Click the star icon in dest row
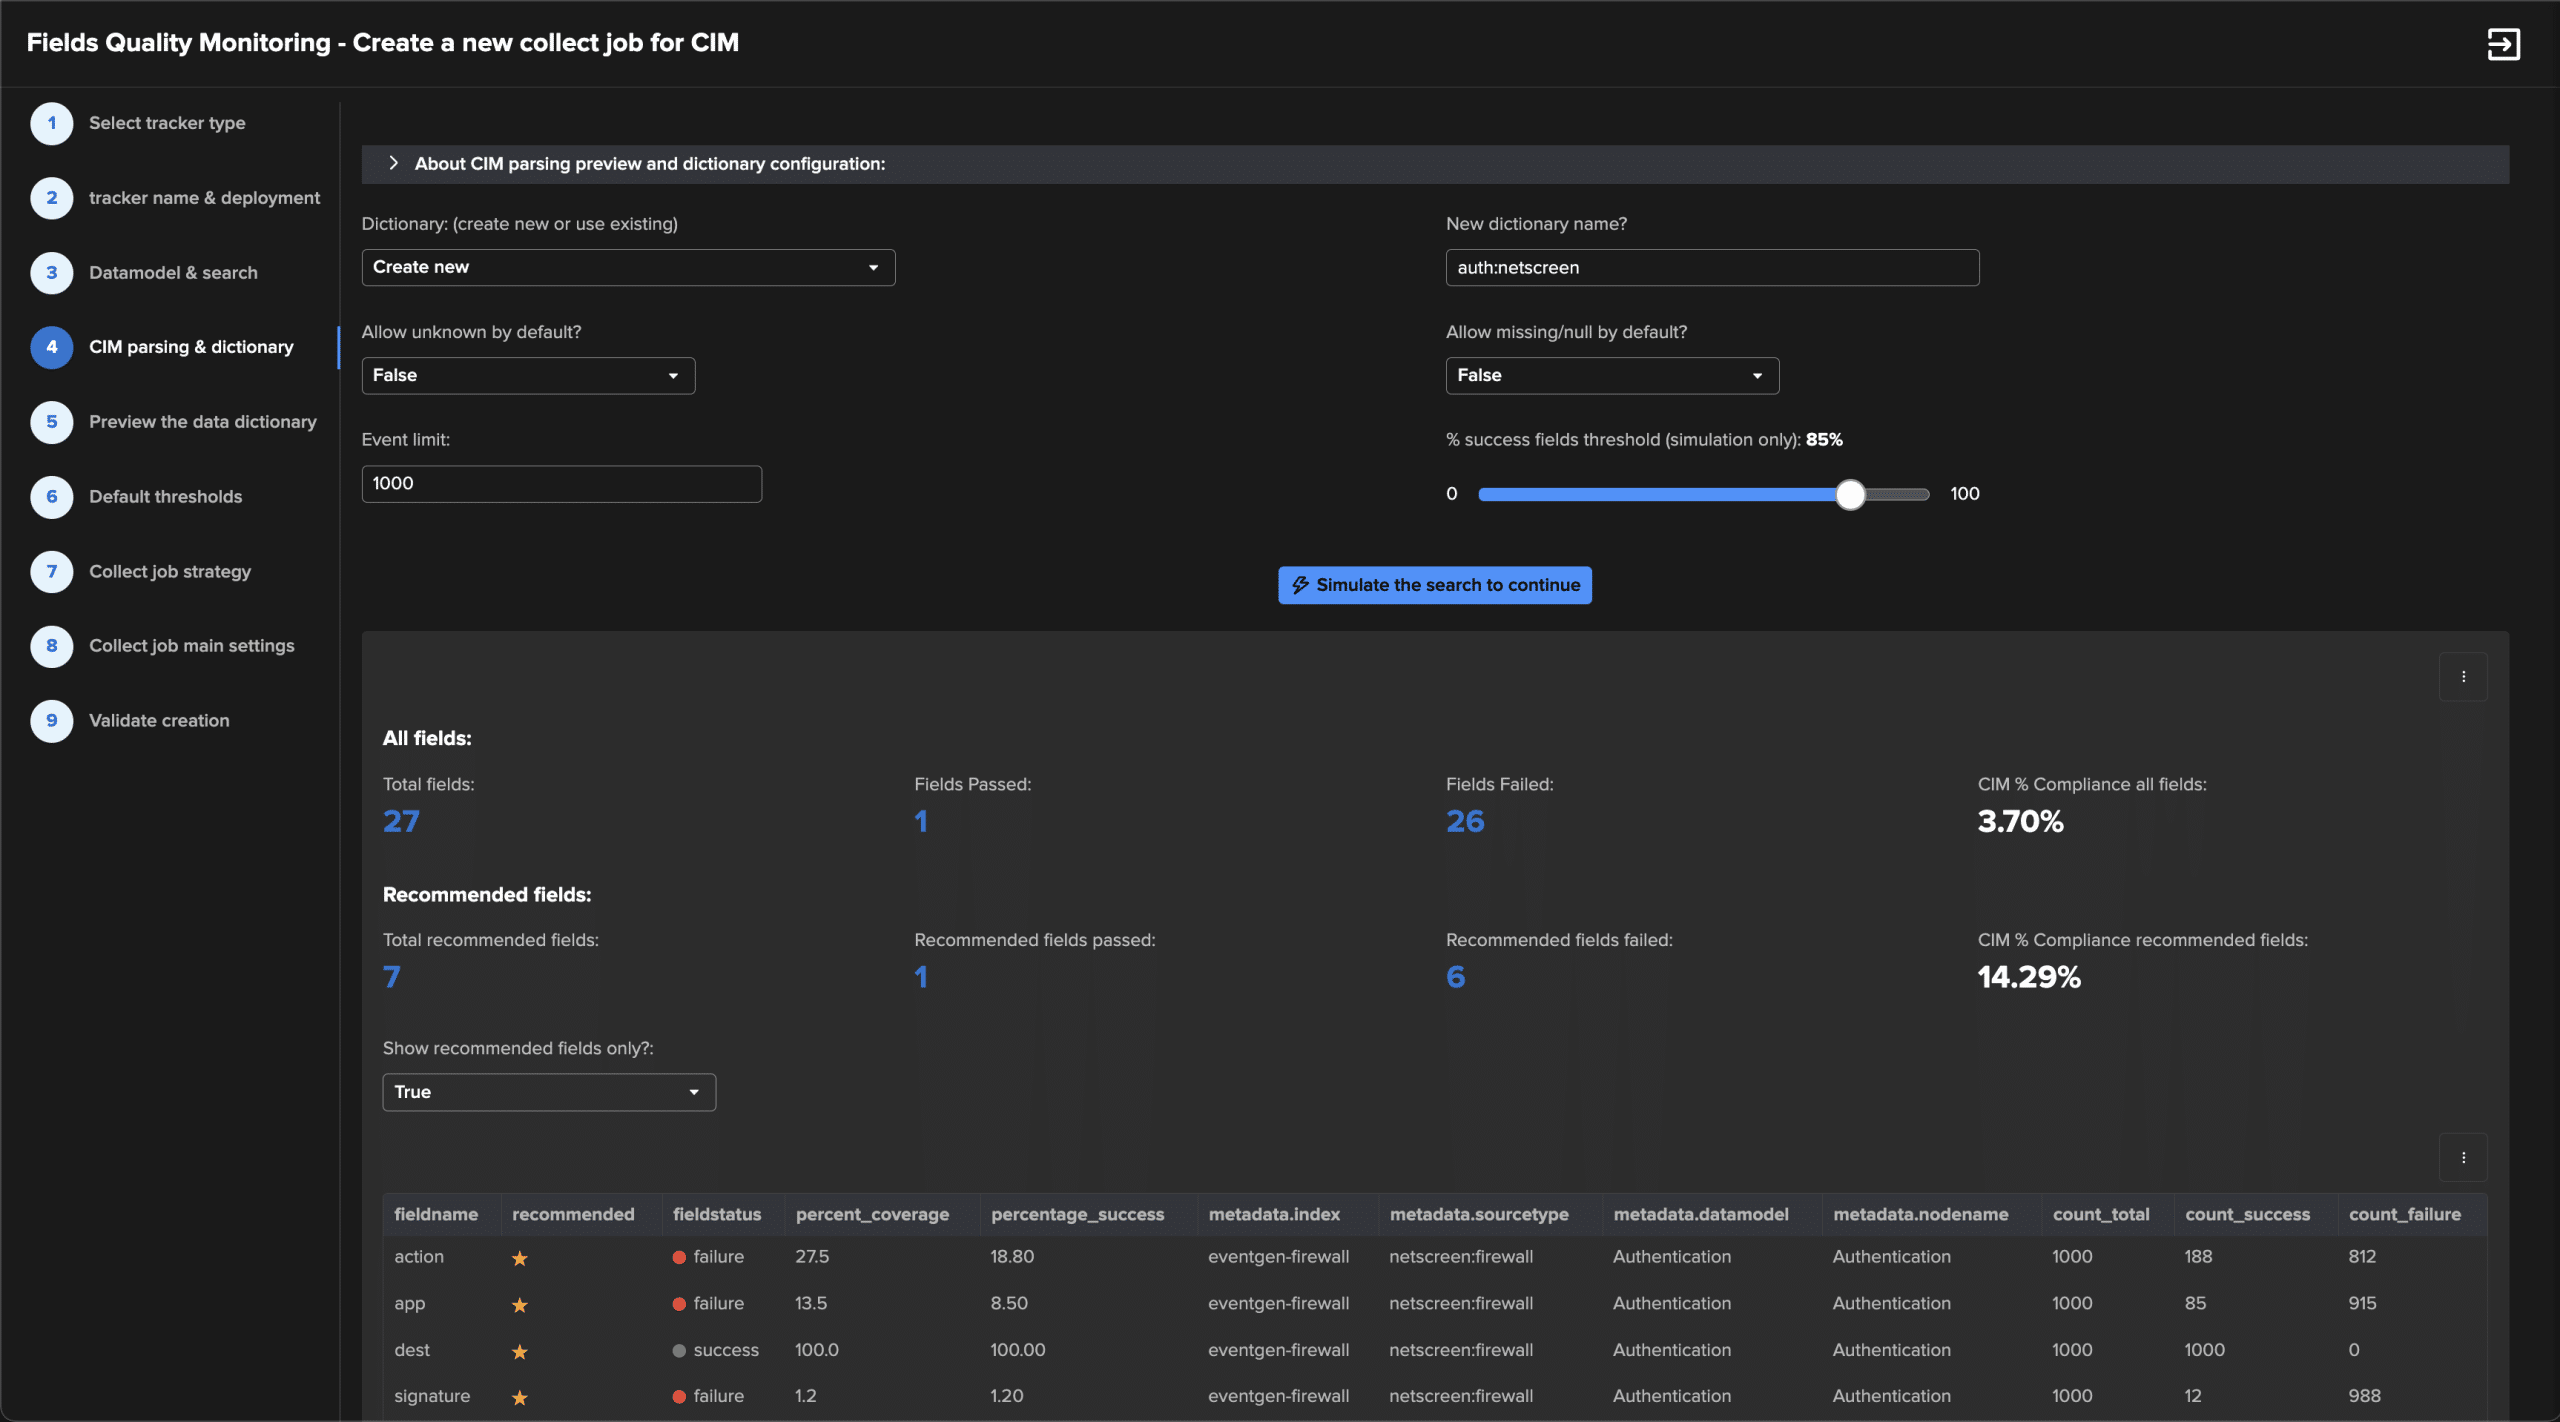The image size is (2560, 1422). 519,1351
